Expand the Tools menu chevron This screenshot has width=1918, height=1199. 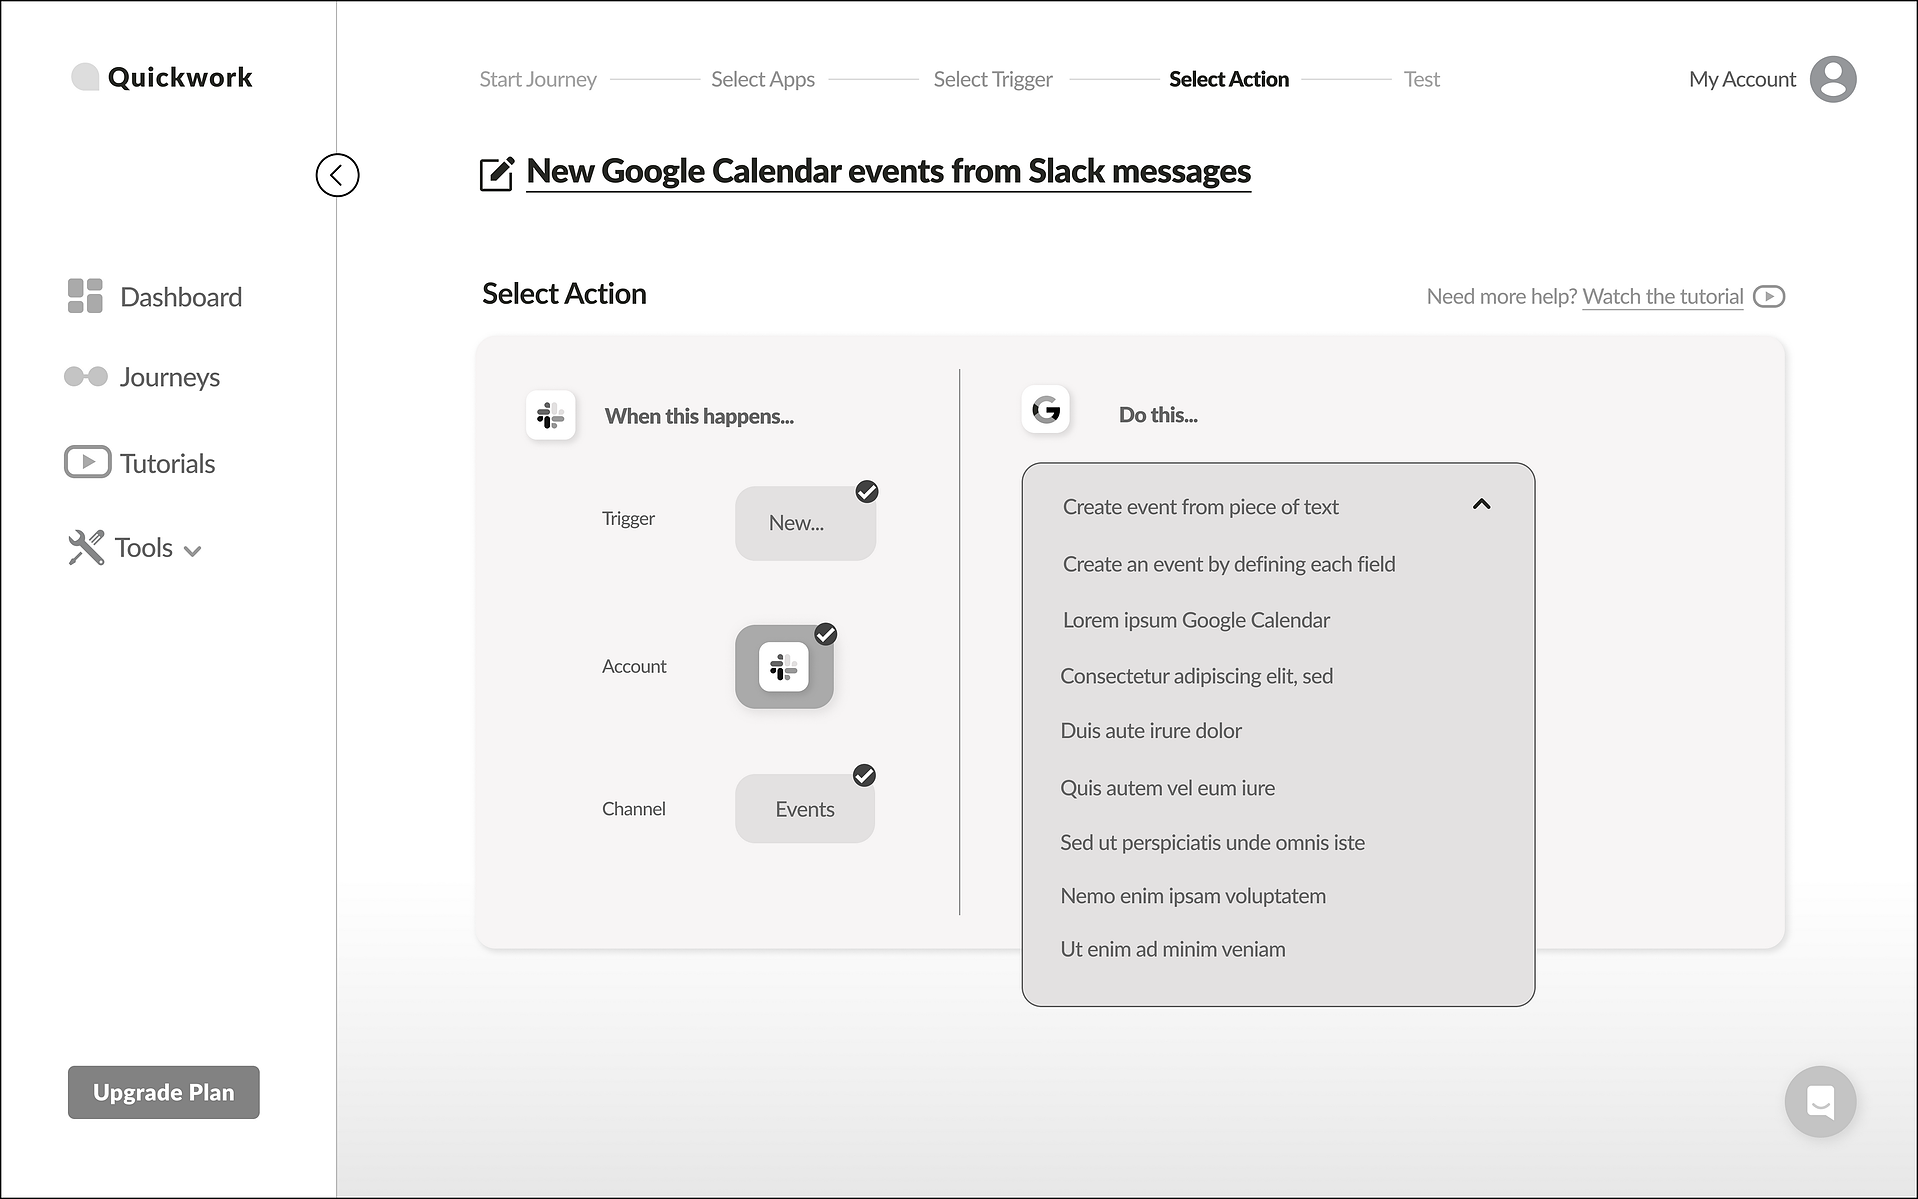point(193,551)
